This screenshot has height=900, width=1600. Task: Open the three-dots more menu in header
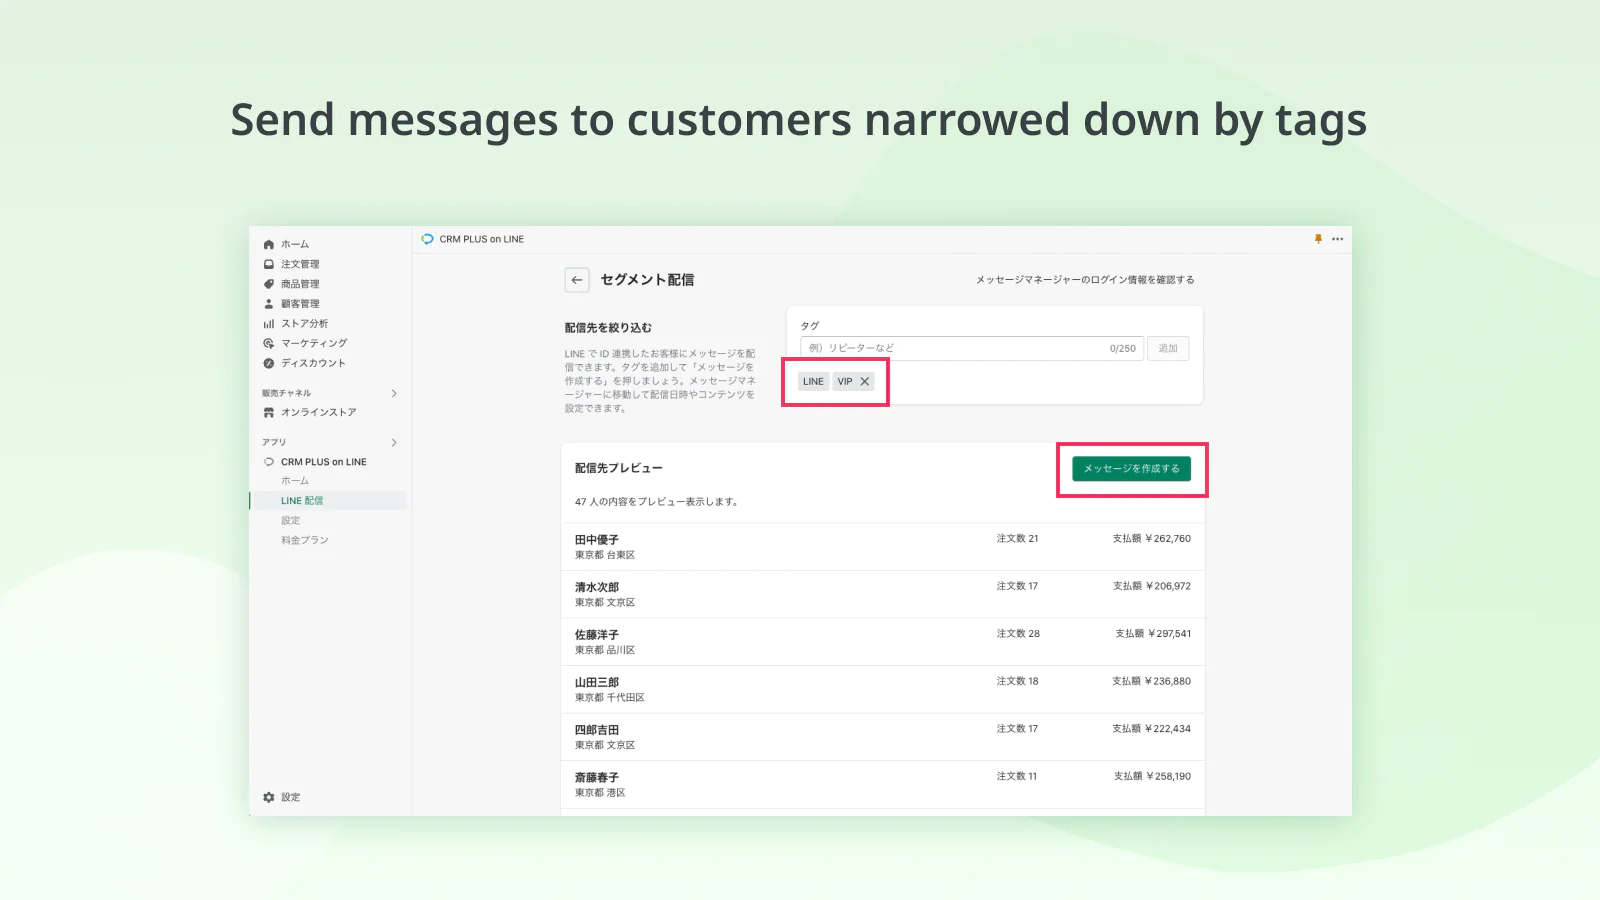click(1337, 239)
